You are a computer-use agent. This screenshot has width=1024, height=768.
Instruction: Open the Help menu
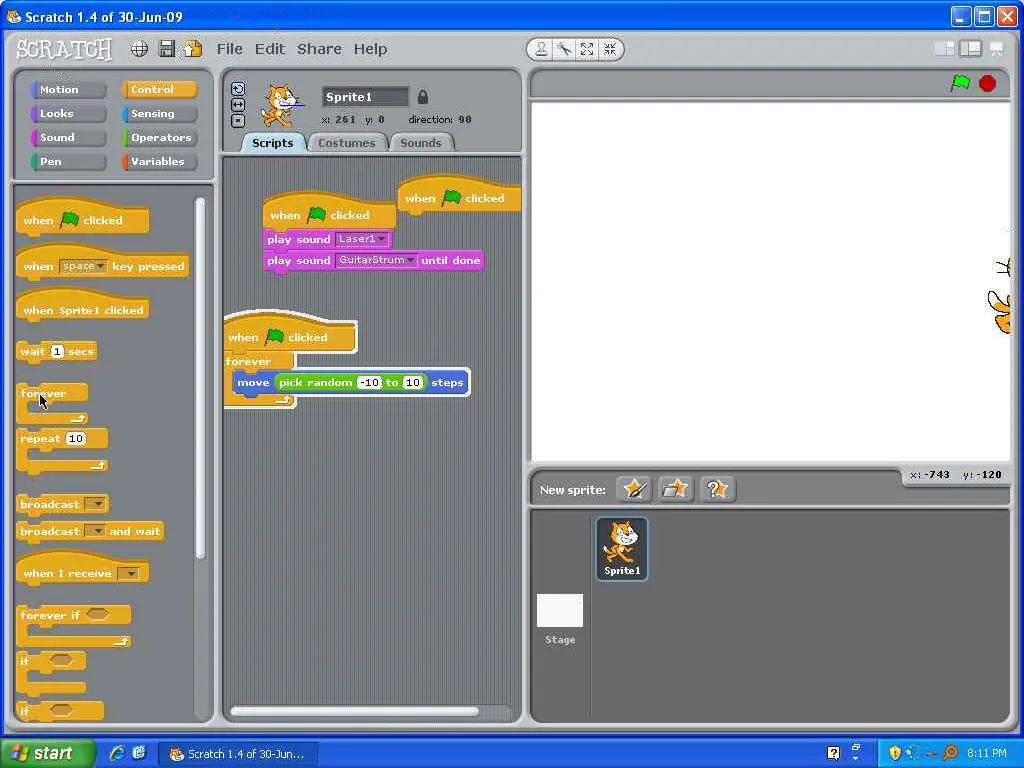pos(370,49)
